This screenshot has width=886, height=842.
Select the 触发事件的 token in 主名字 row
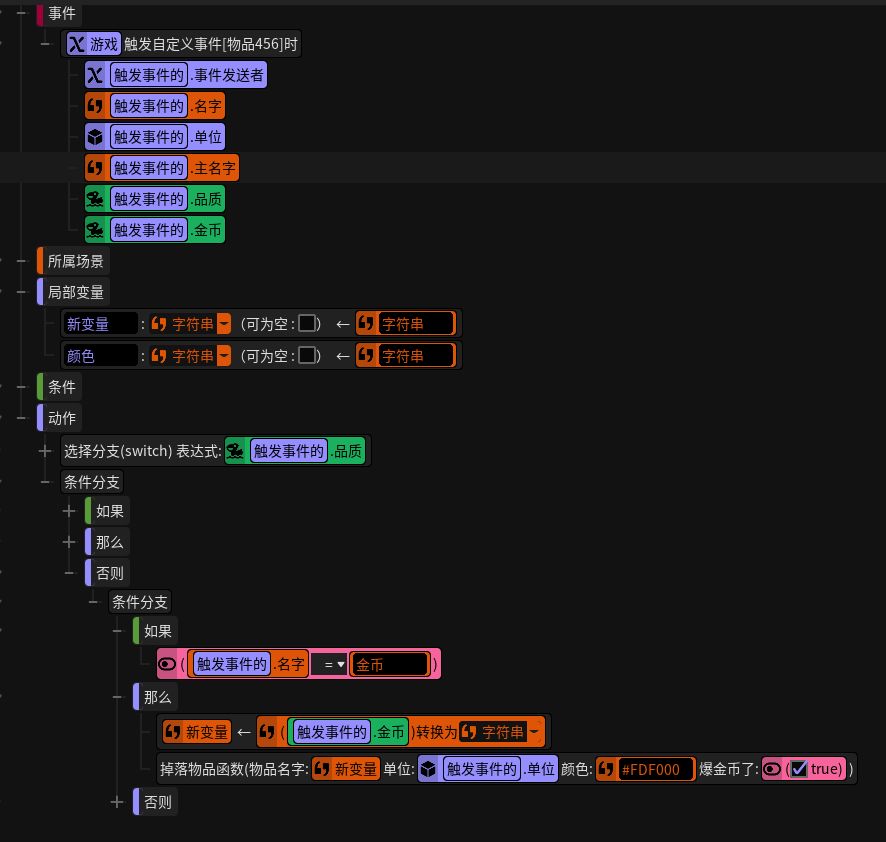coord(149,168)
